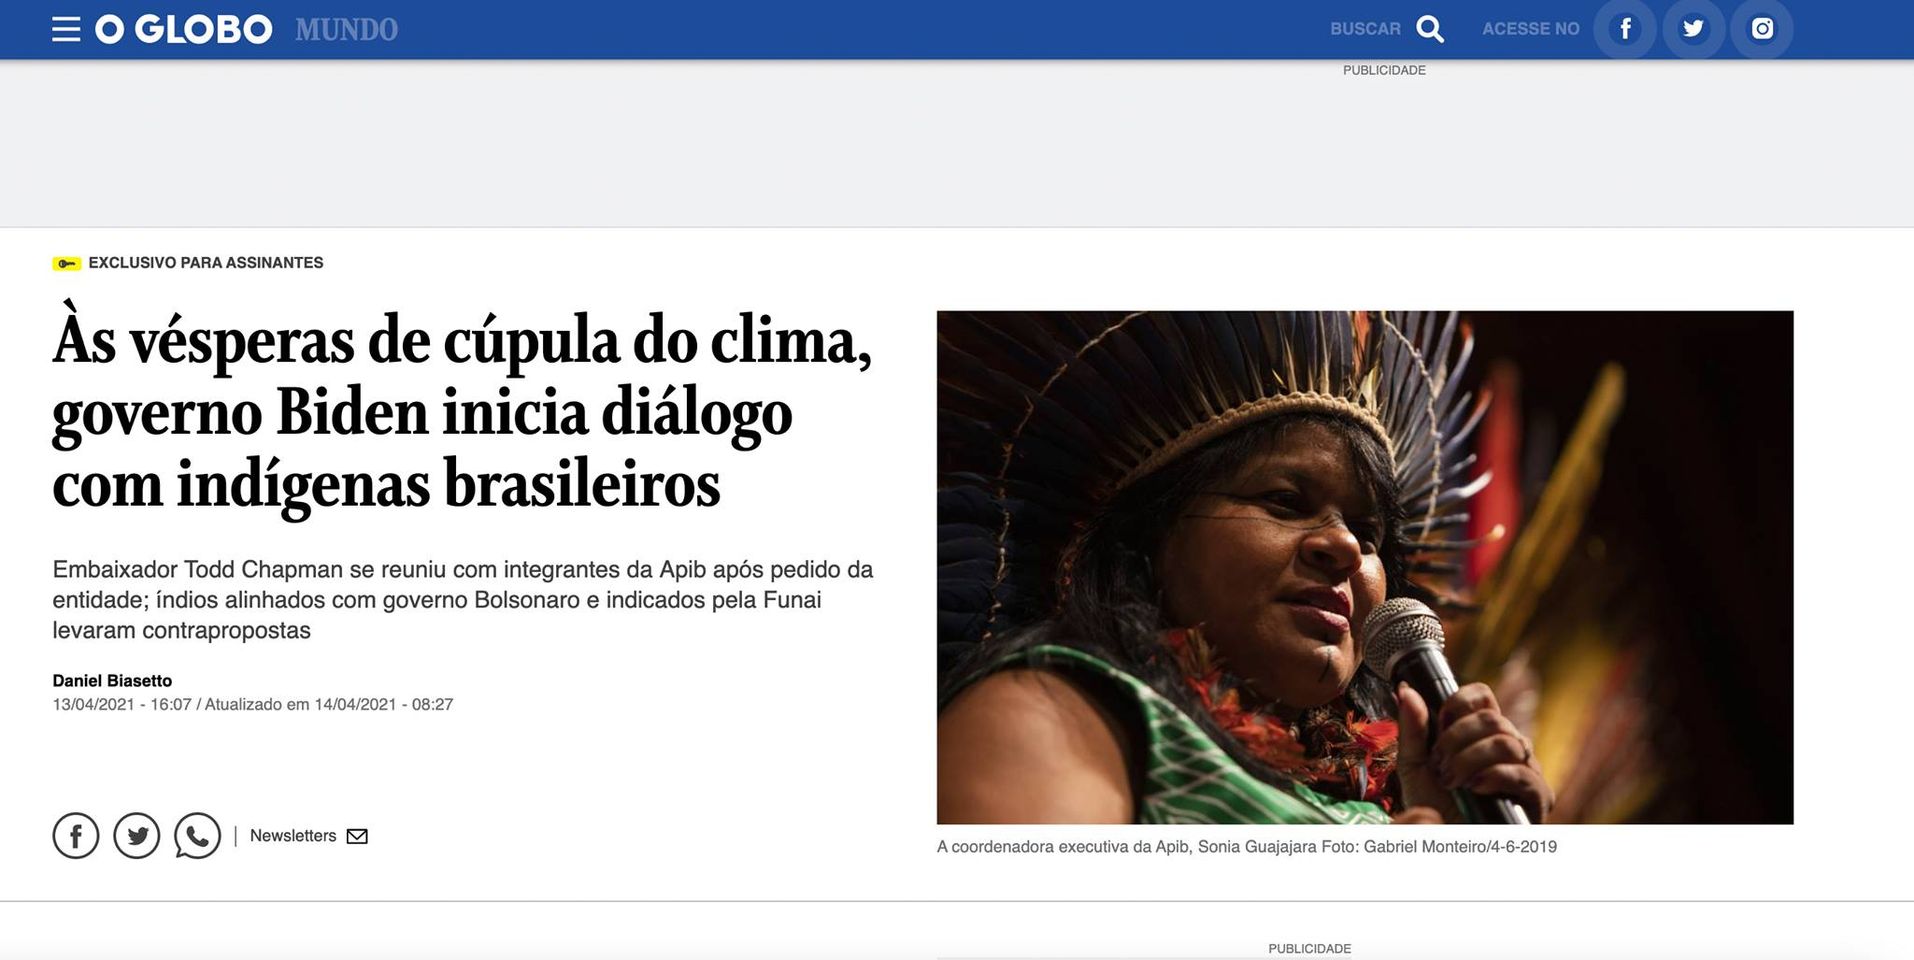
Task: Open author Daniel Biasetto's page
Action: pyautogui.click(x=112, y=681)
